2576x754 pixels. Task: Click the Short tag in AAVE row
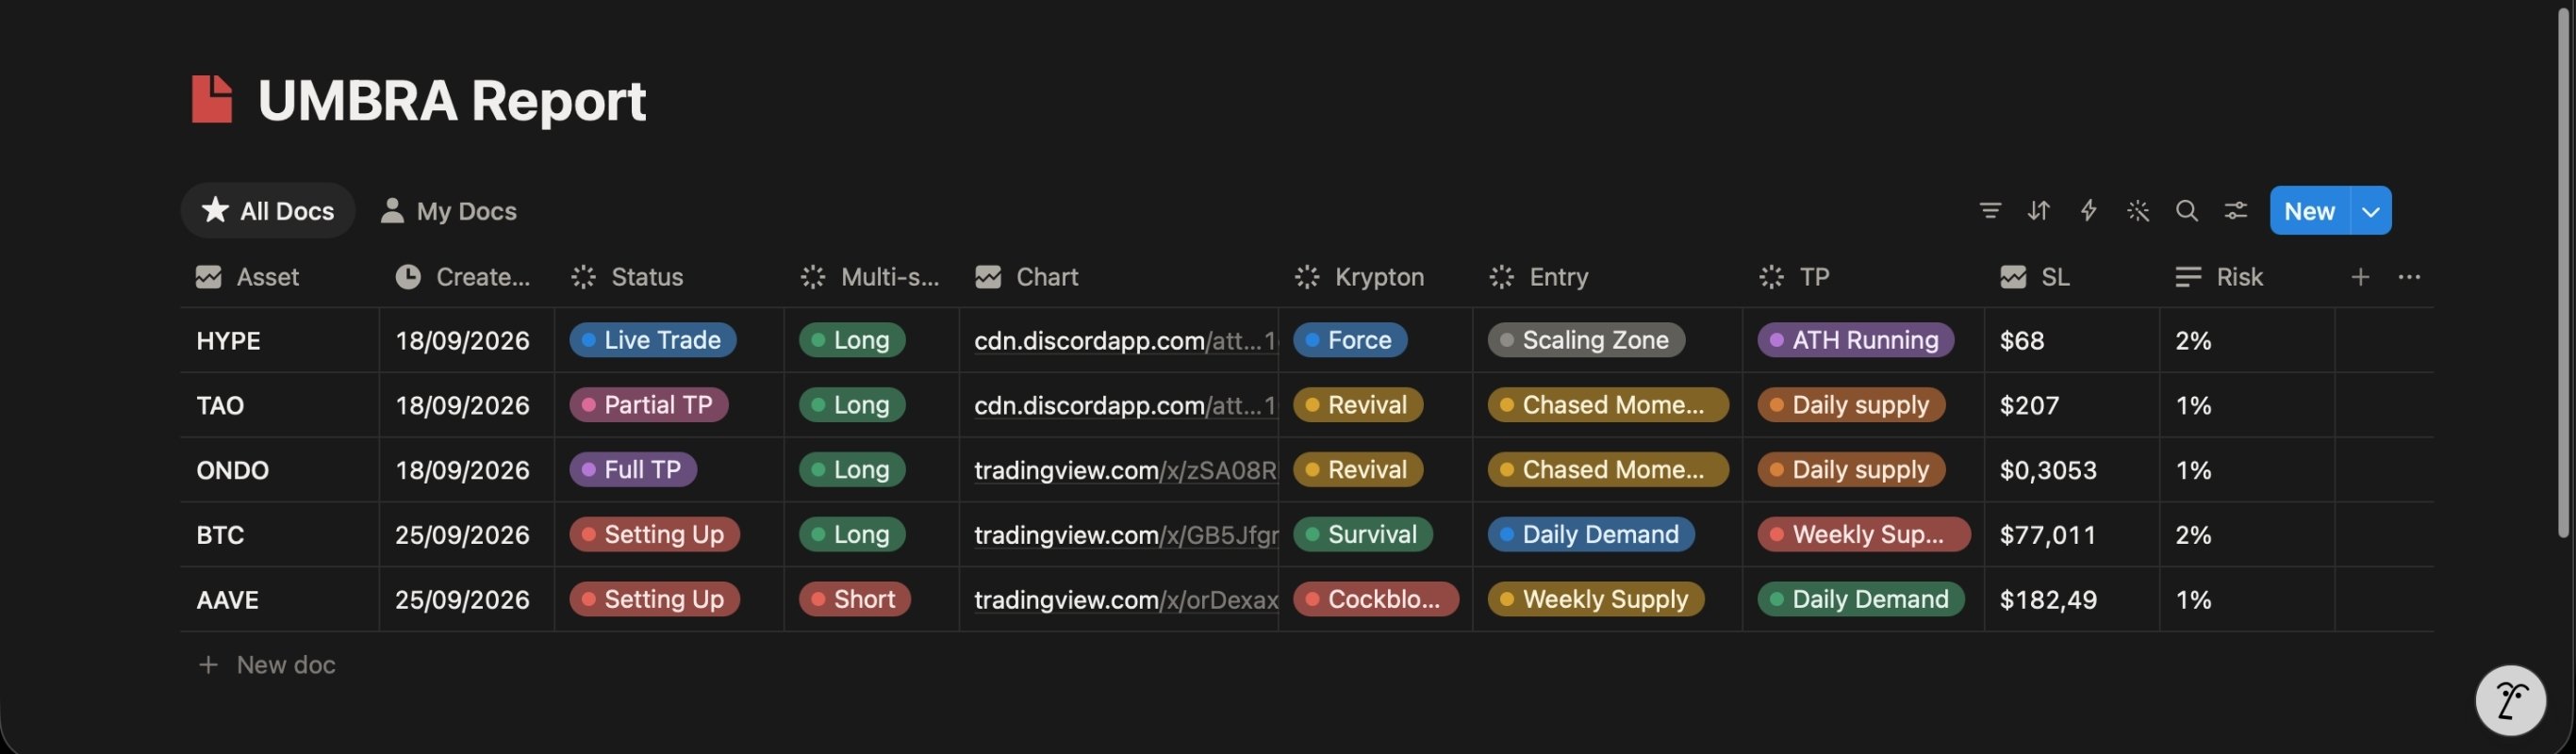[x=855, y=600]
